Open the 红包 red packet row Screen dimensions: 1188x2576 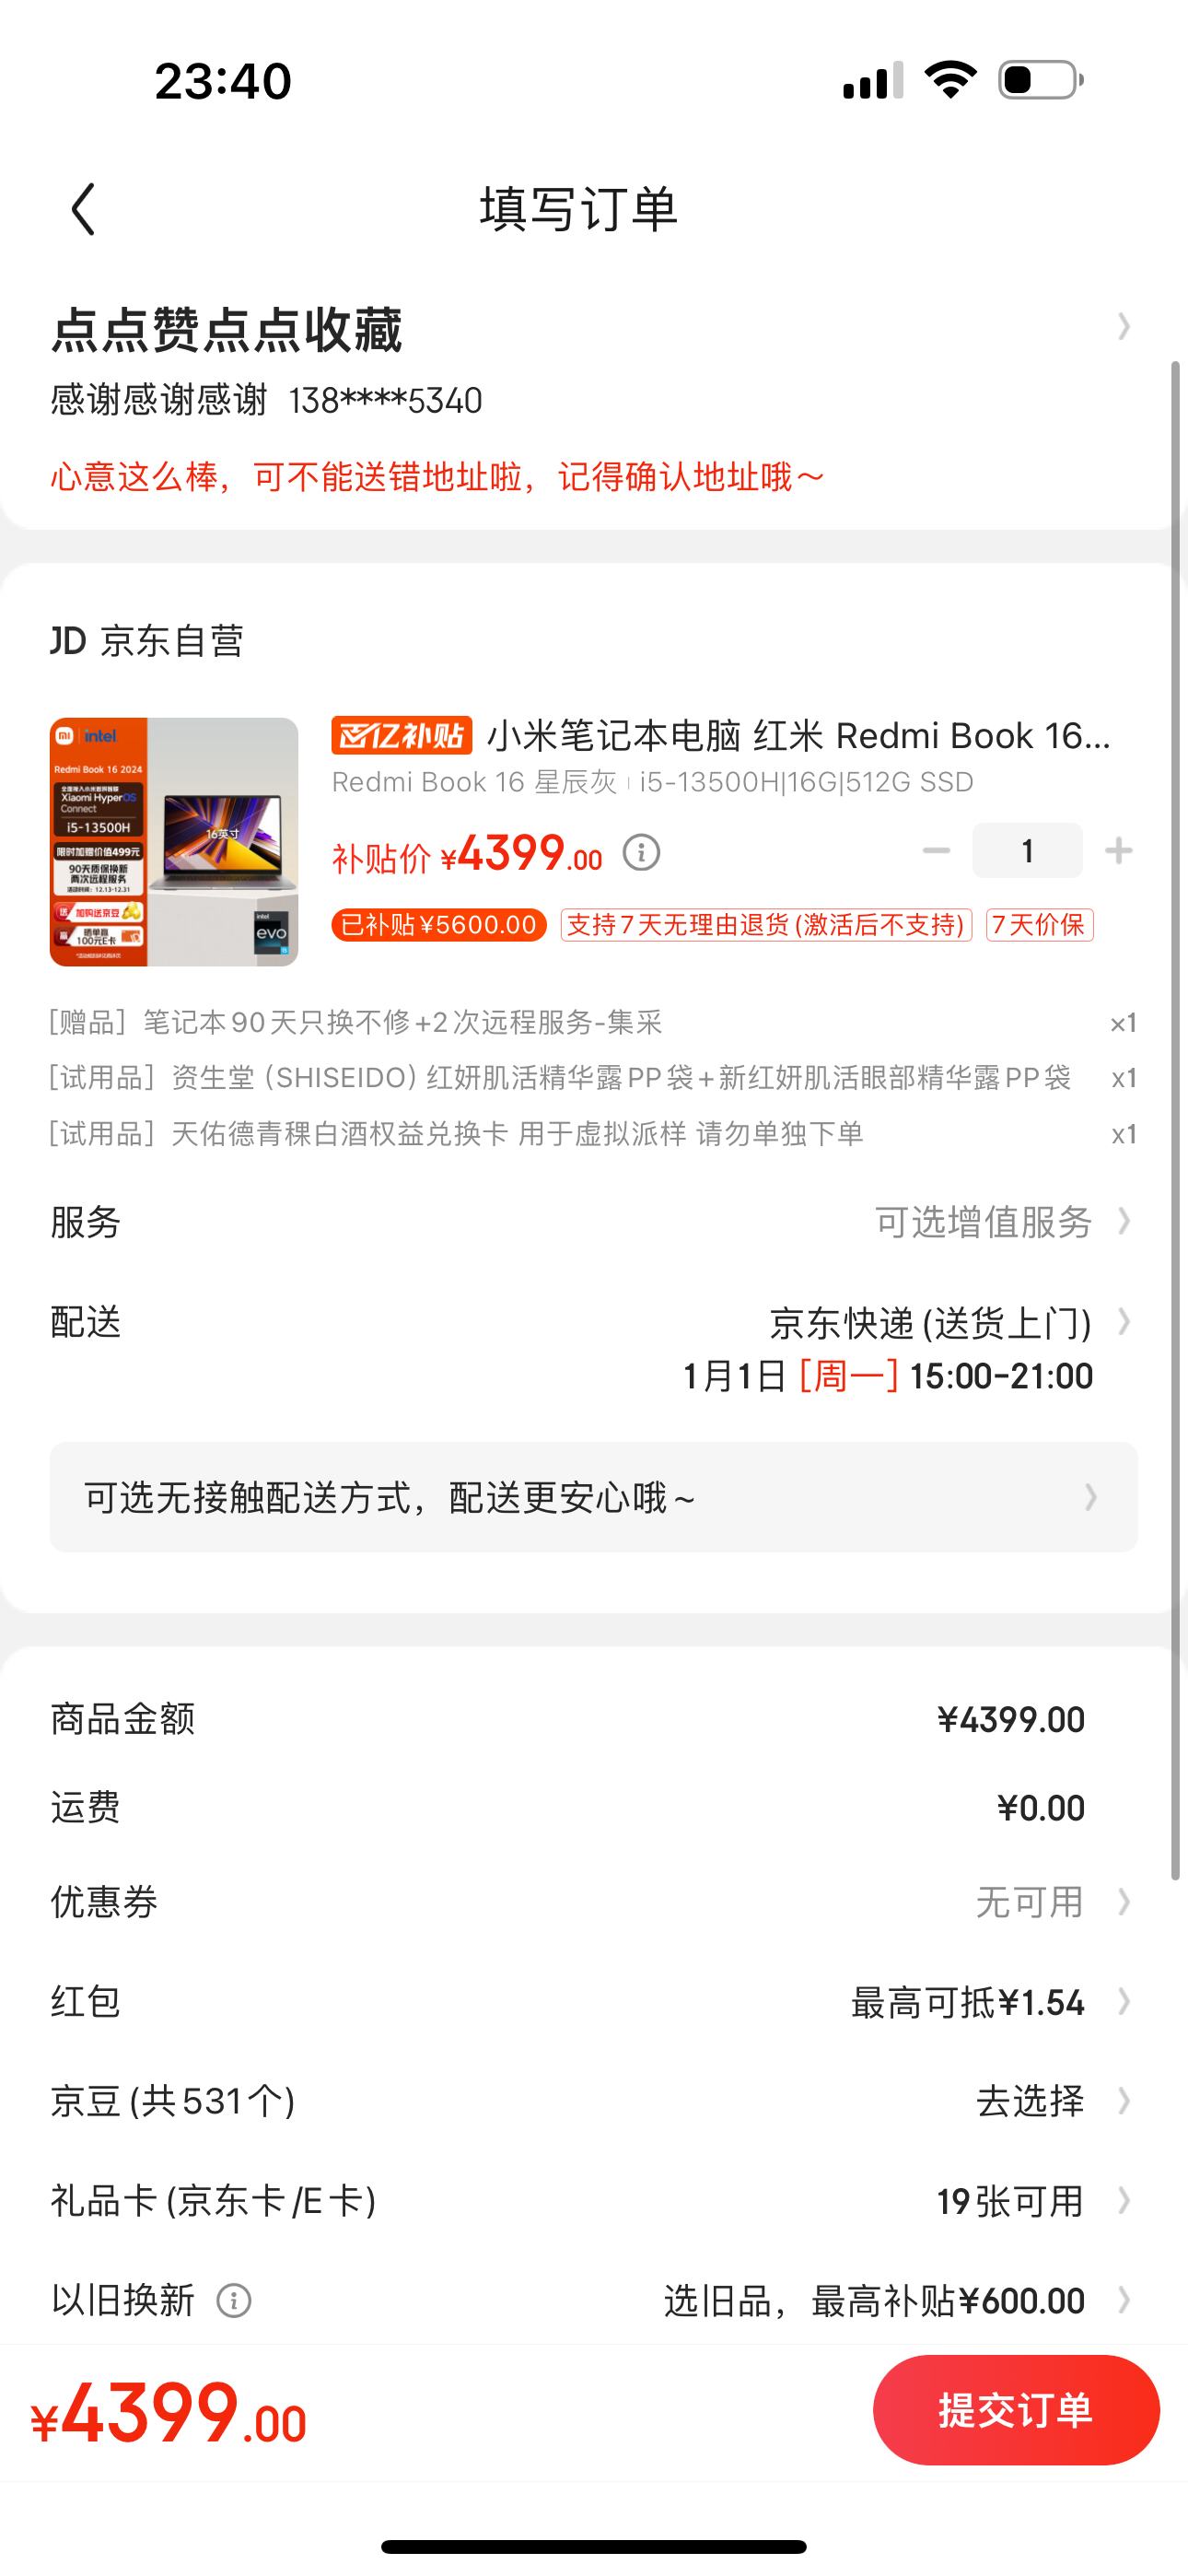tap(594, 2002)
